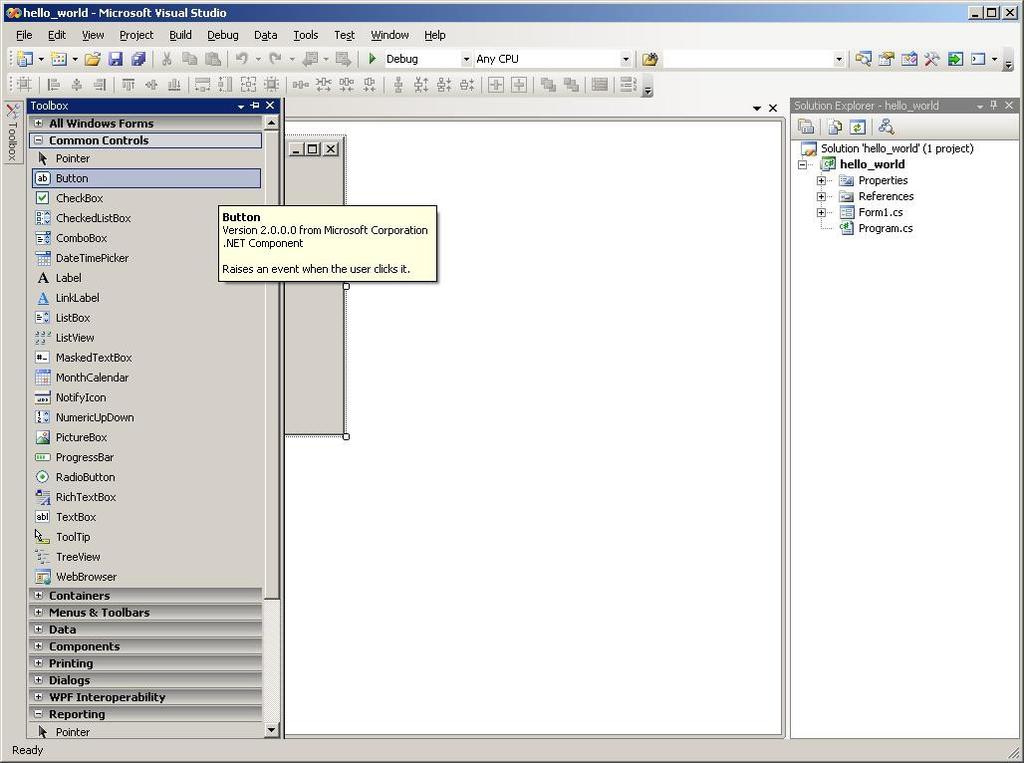Click View Class Diagram icon in Solution Explorer
This screenshot has height=763, width=1024.
click(886, 127)
